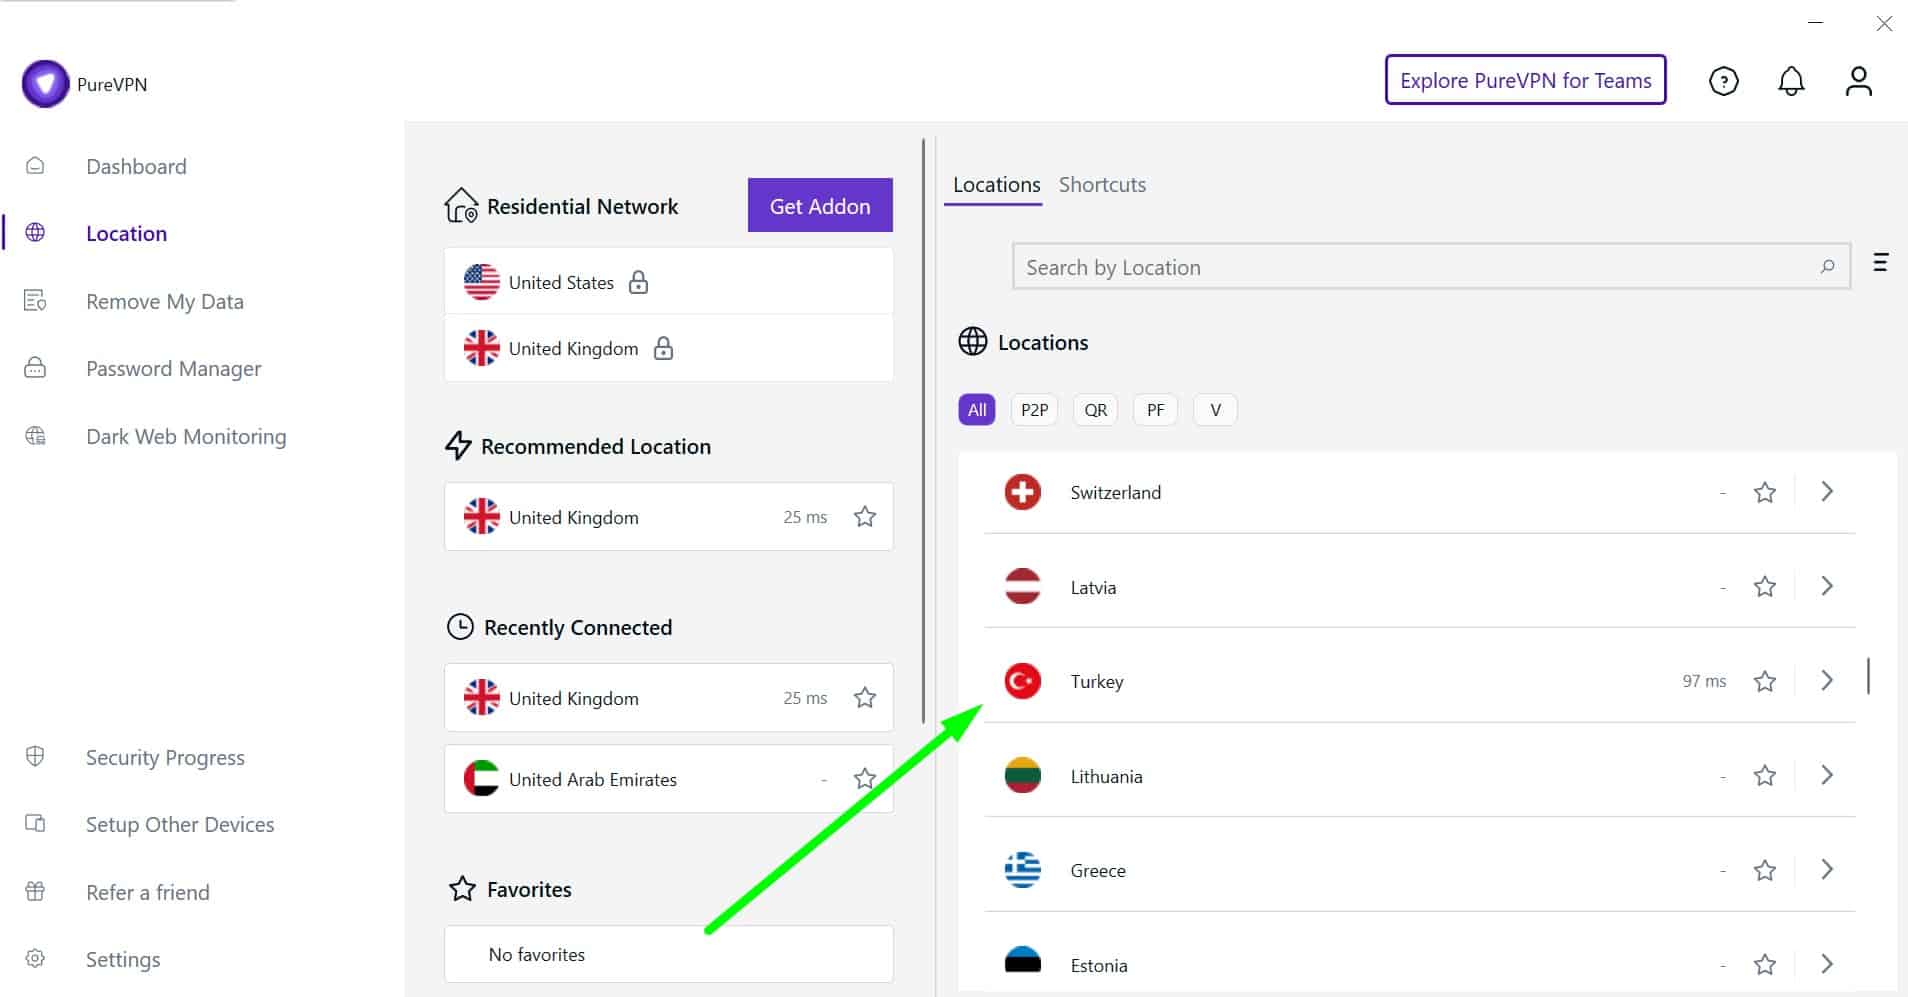Screen dimensions: 1908x997
Task: Select the PF filter chip
Action: pyautogui.click(x=1155, y=410)
